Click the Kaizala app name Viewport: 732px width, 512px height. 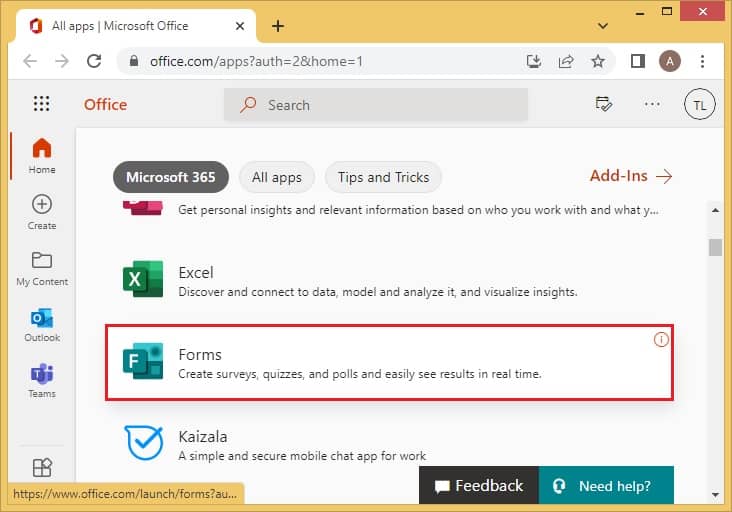203,437
